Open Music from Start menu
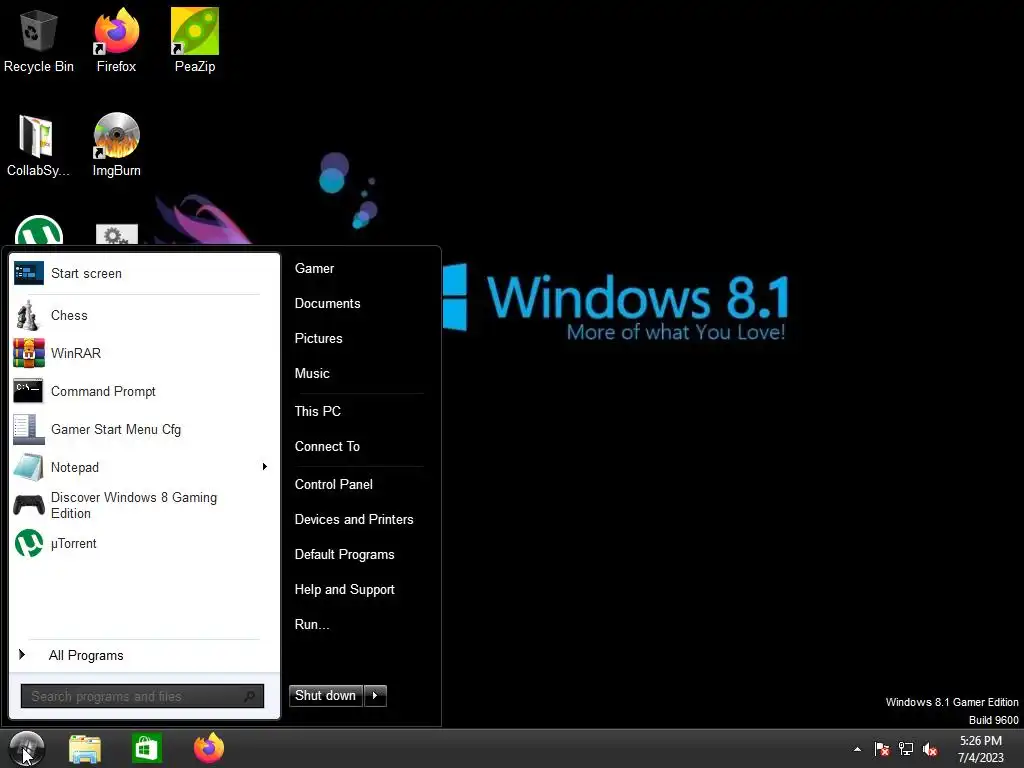This screenshot has height=768, width=1024. coord(312,374)
